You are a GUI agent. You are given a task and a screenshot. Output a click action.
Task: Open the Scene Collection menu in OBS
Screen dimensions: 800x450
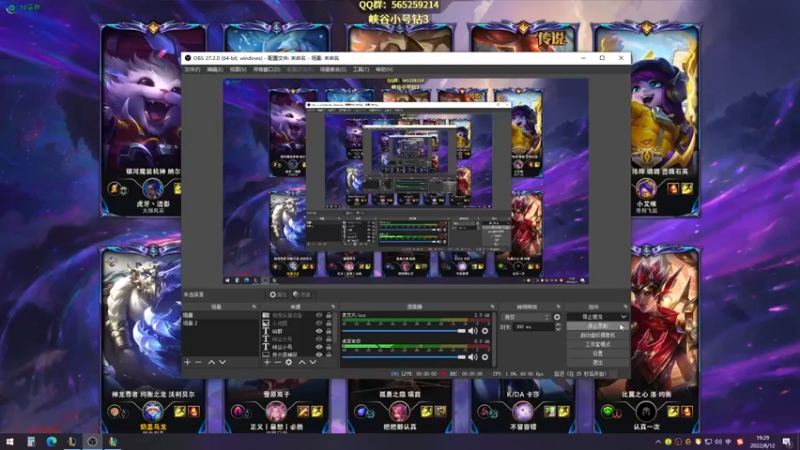coord(333,69)
